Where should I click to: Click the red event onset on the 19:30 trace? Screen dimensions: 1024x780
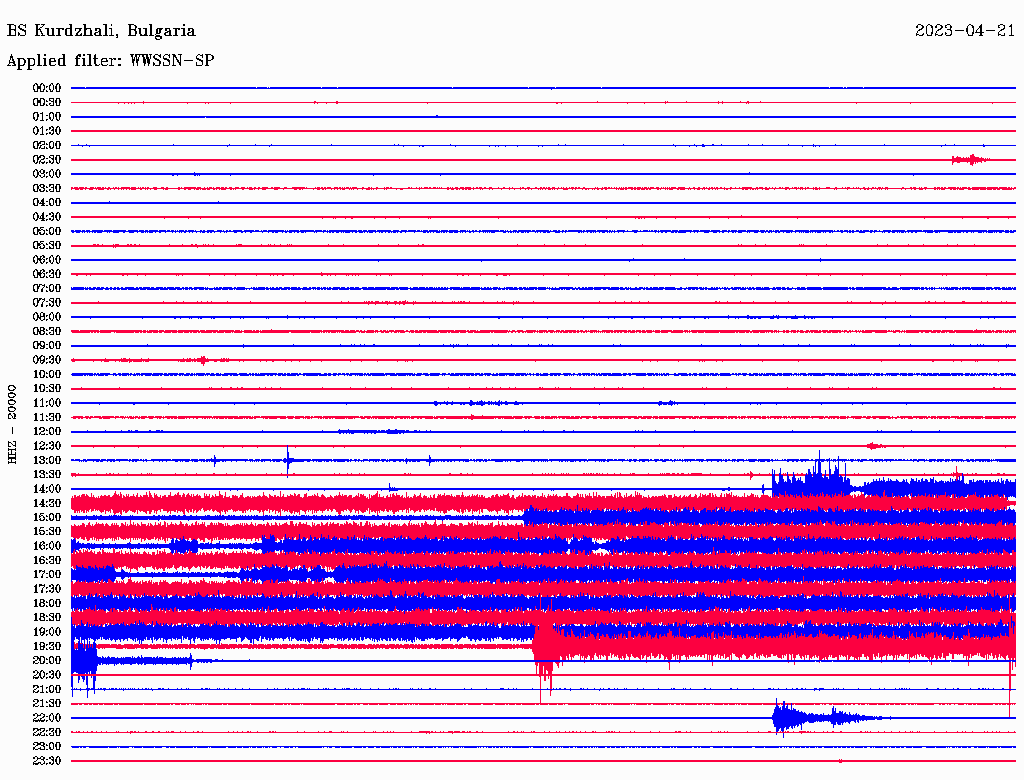tap(544, 650)
